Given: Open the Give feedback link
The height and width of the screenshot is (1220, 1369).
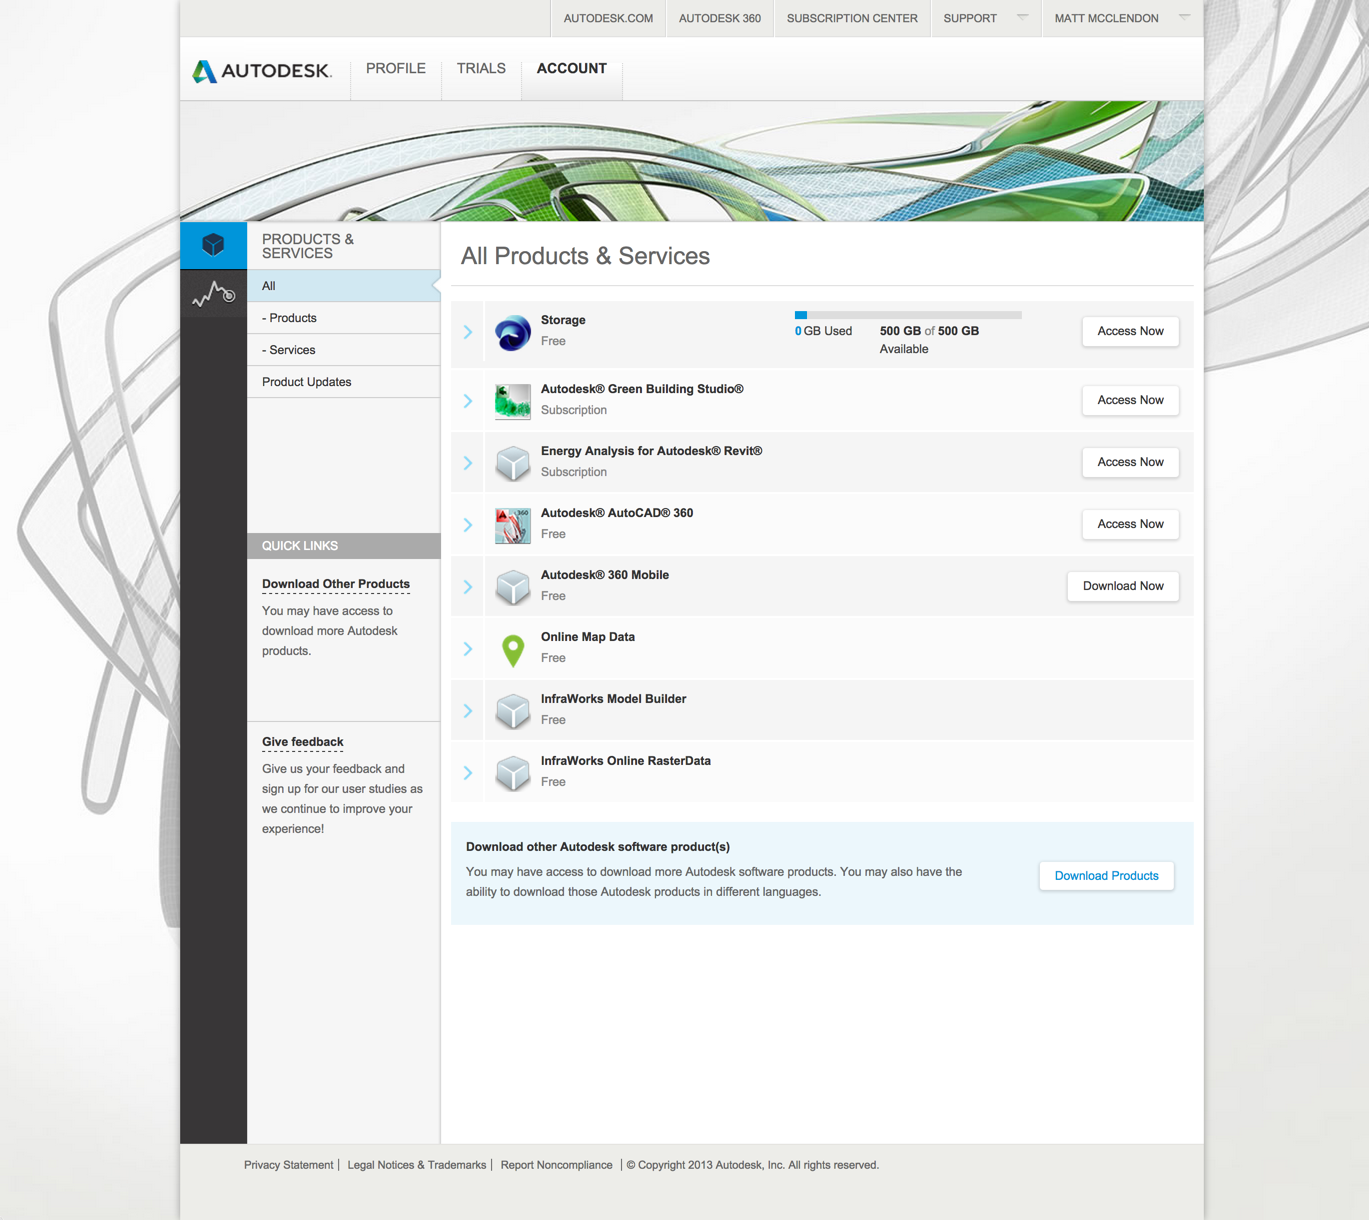Looking at the screenshot, I should point(302,742).
